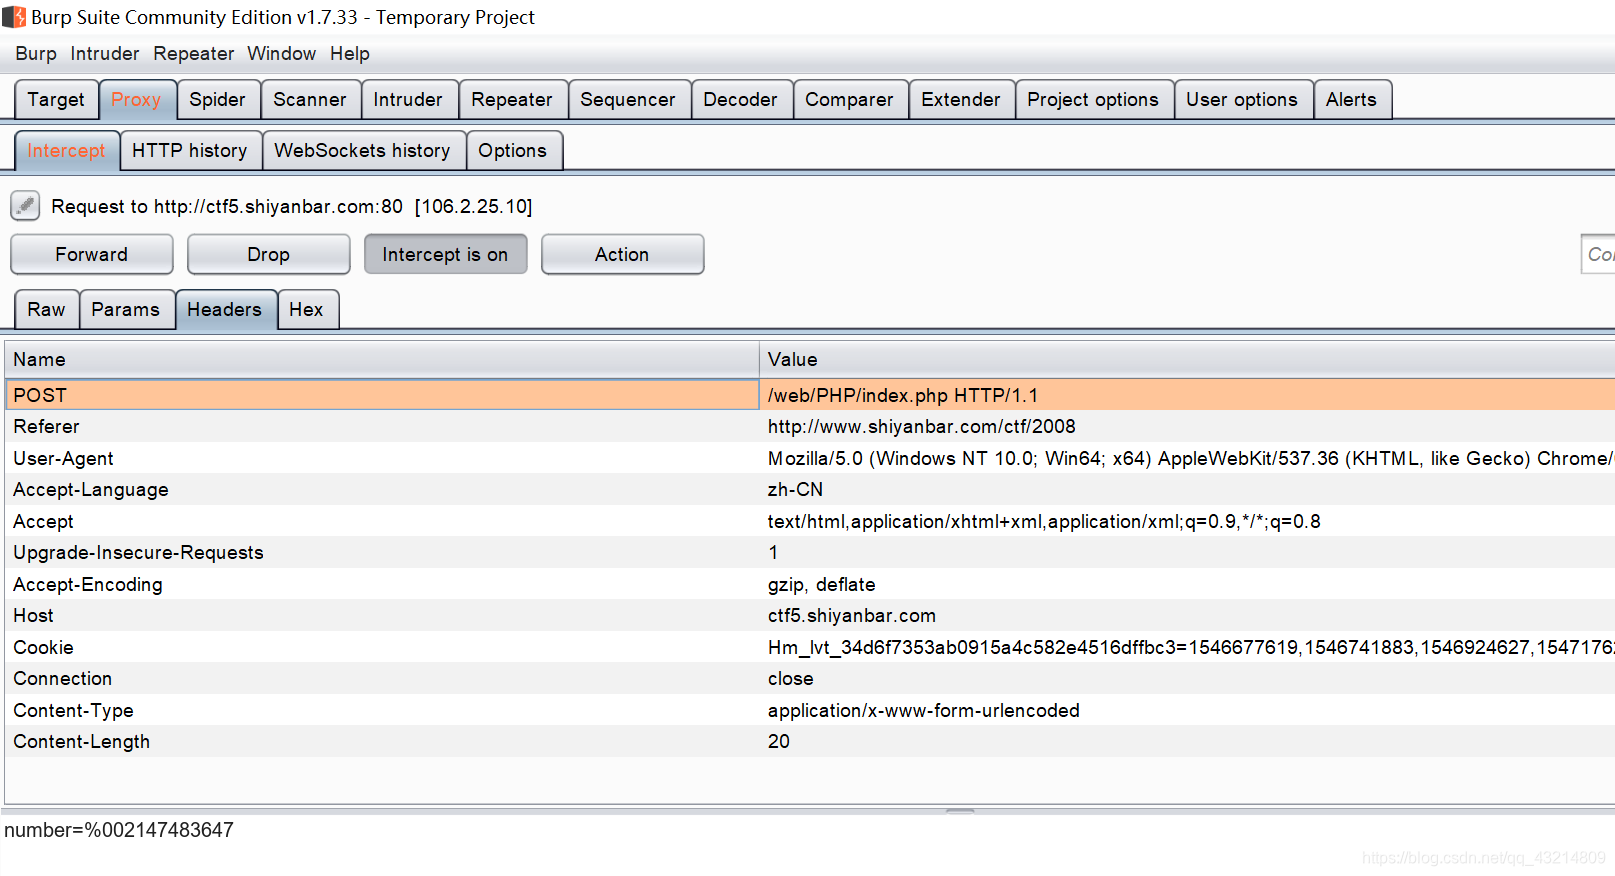This screenshot has width=1615, height=876.
Task: Open the Help menu
Action: click(350, 54)
